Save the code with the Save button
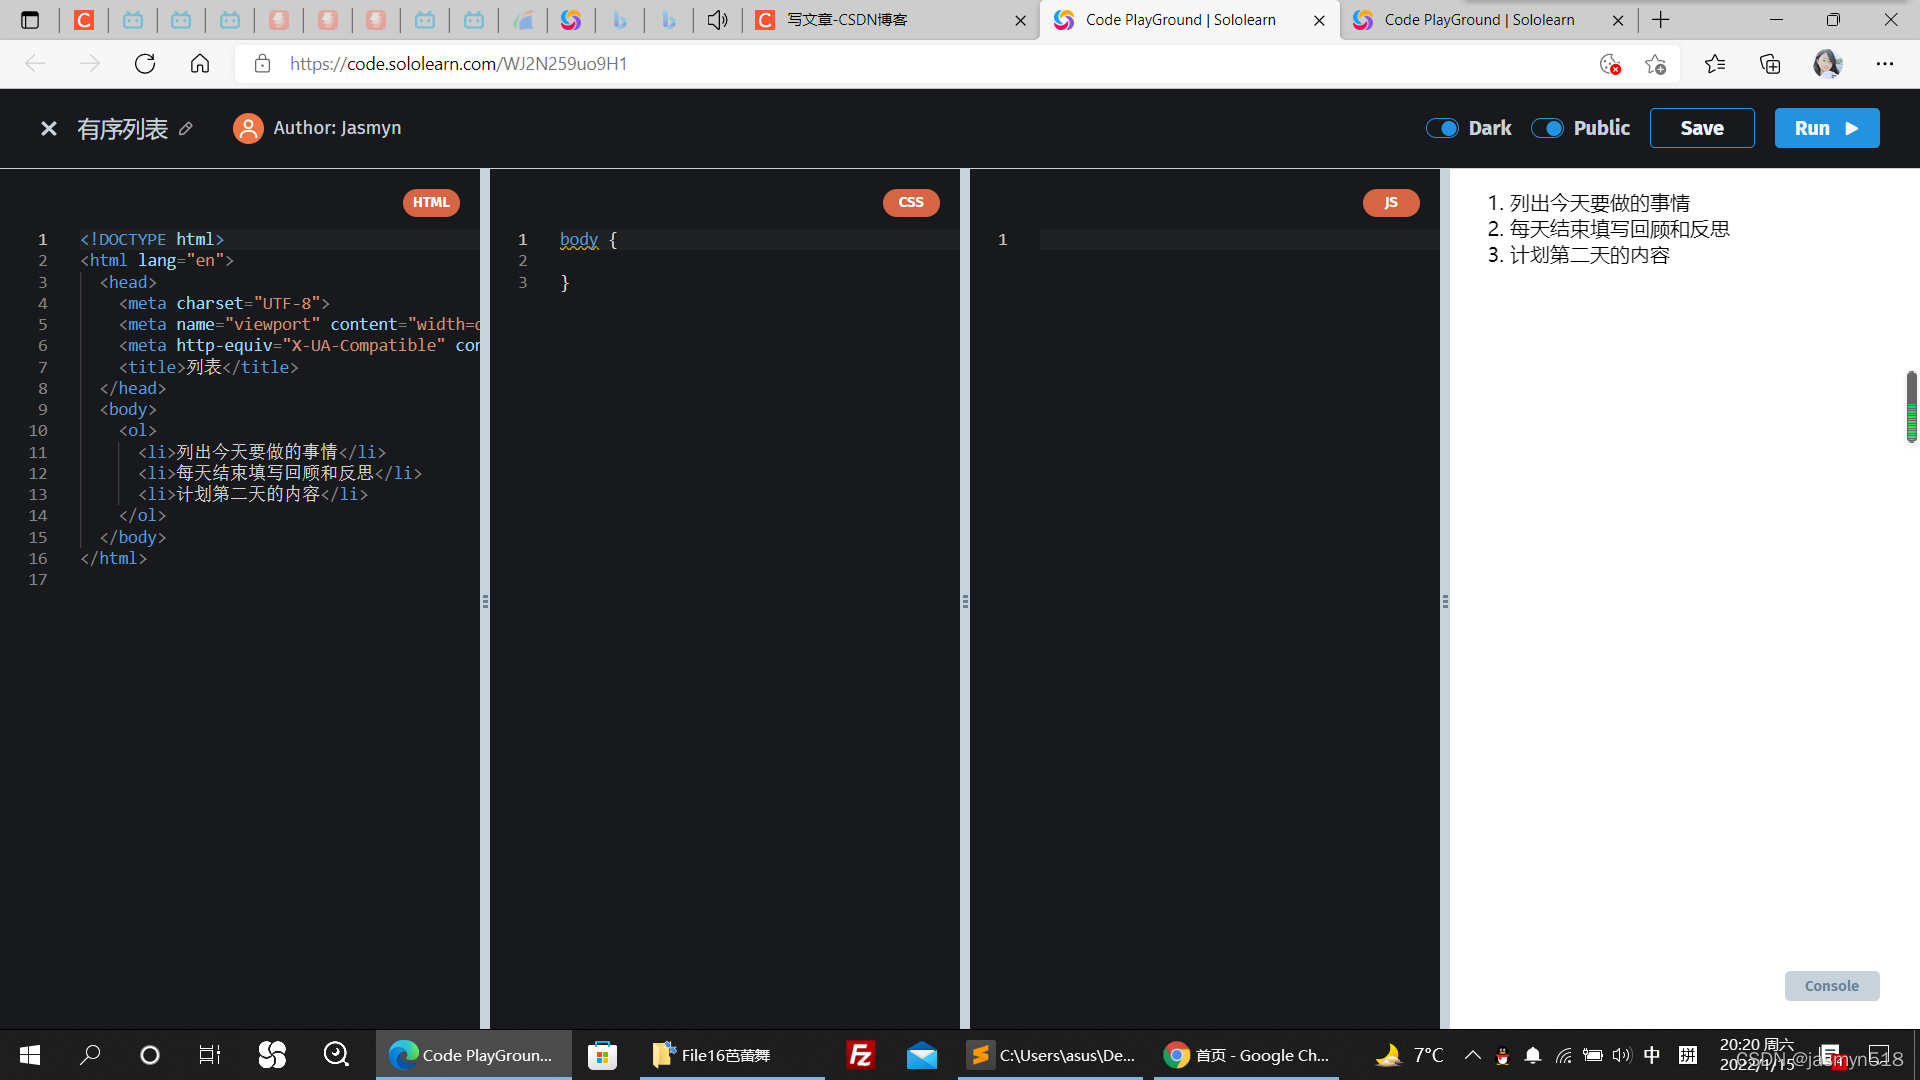This screenshot has height=1080, width=1920. point(1702,128)
